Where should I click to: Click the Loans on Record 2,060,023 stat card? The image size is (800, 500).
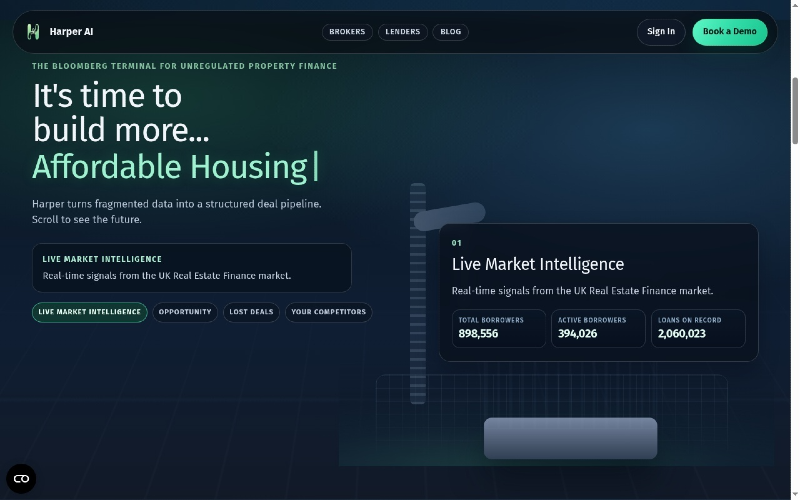coord(698,328)
